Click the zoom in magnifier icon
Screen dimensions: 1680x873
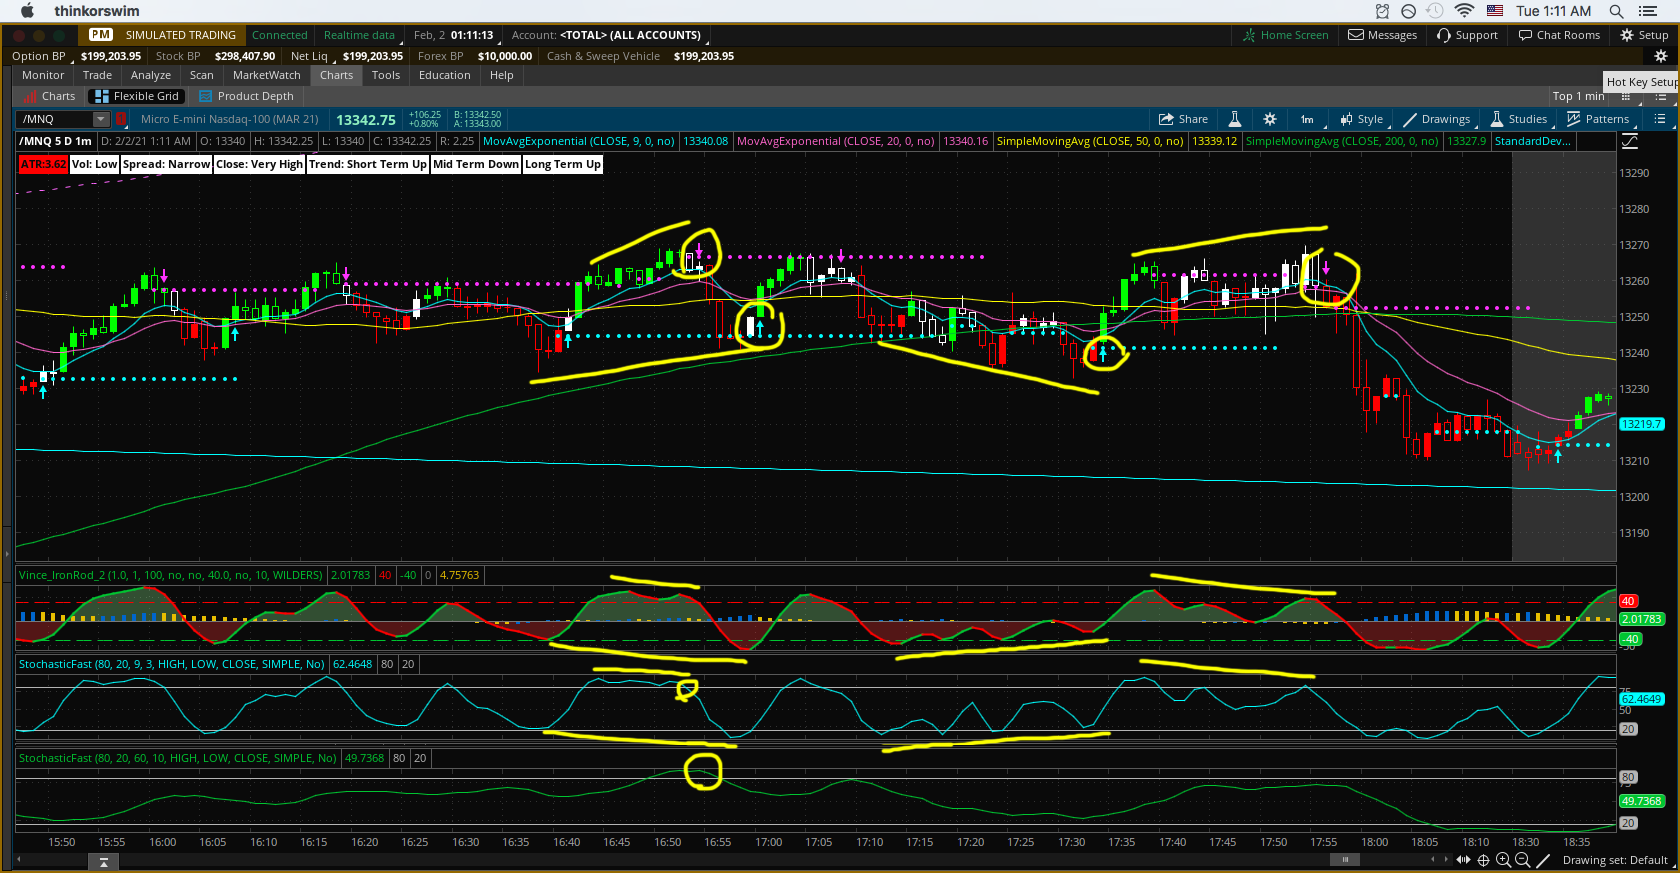pos(1503,860)
